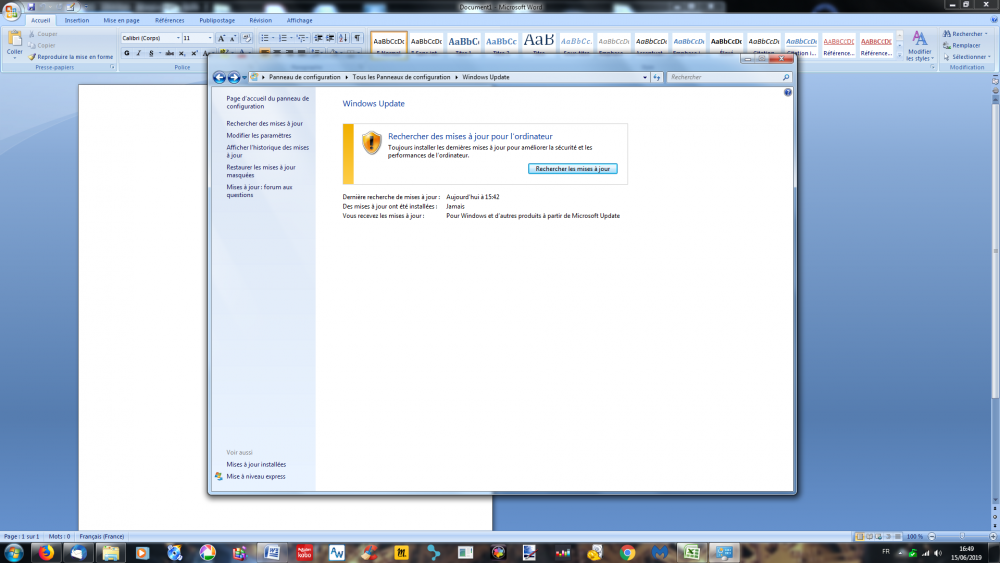This screenshot has height=563, width=1000.
Task: Click Reproduire la mise en forme brush
Action: tap(70, 57)
